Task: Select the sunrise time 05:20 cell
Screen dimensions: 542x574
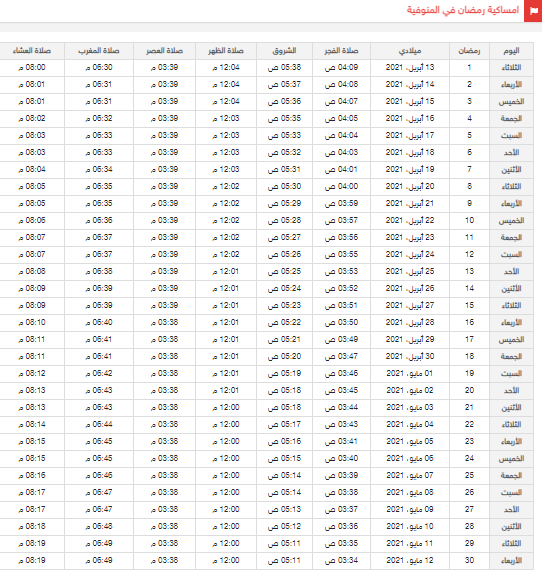Action: click(x=284, y=357)
